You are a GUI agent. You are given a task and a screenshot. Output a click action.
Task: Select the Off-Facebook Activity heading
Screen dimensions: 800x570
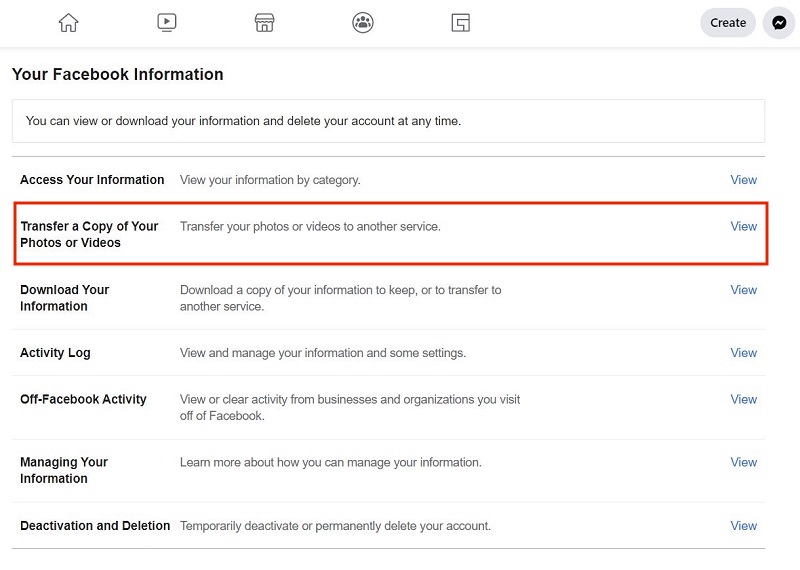pos(83,399)
